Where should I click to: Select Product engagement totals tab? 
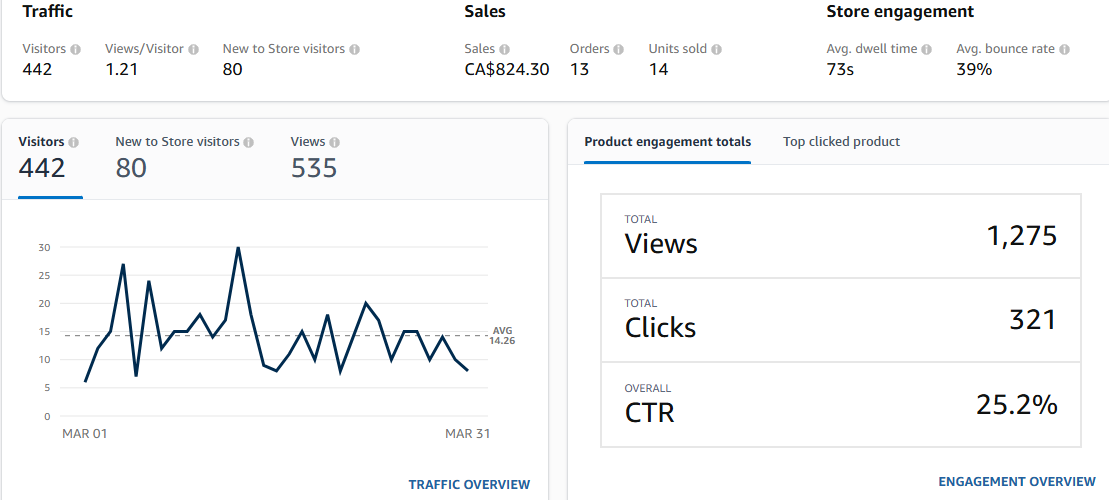(x=668, y=141)
